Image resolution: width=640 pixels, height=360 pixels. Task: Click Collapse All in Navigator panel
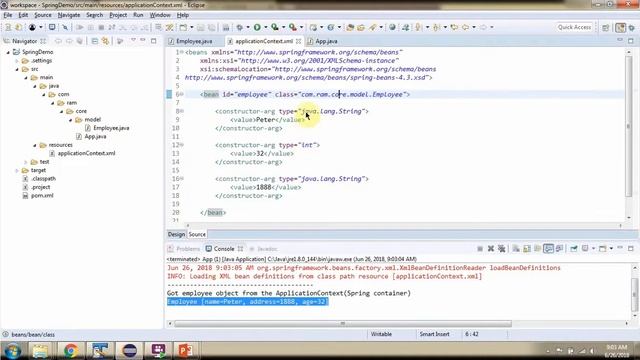[95, 41]
